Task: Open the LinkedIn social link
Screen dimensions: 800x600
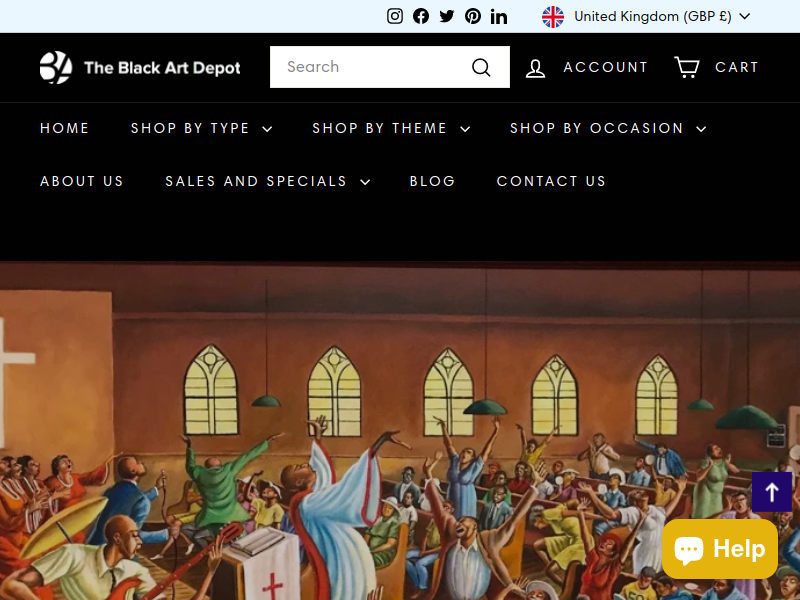Action: [499, 16]
